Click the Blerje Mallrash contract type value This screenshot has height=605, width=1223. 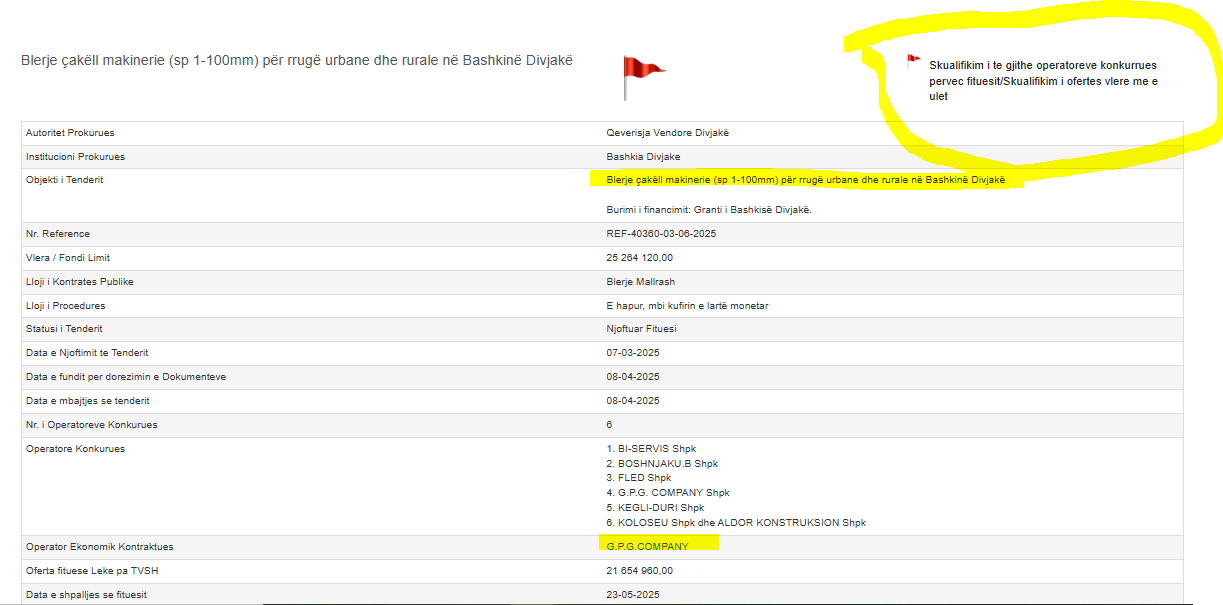click(x=641, y=282)
